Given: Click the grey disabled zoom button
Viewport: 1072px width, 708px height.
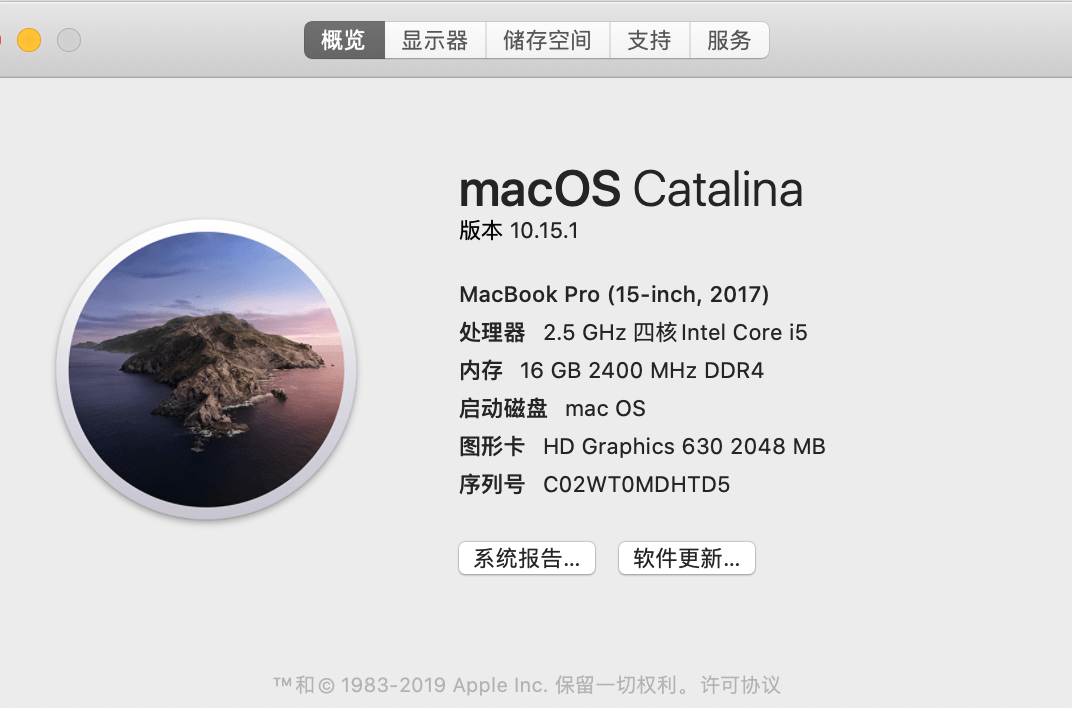Looking at the screenshot, I should click(x=69, y=40).
